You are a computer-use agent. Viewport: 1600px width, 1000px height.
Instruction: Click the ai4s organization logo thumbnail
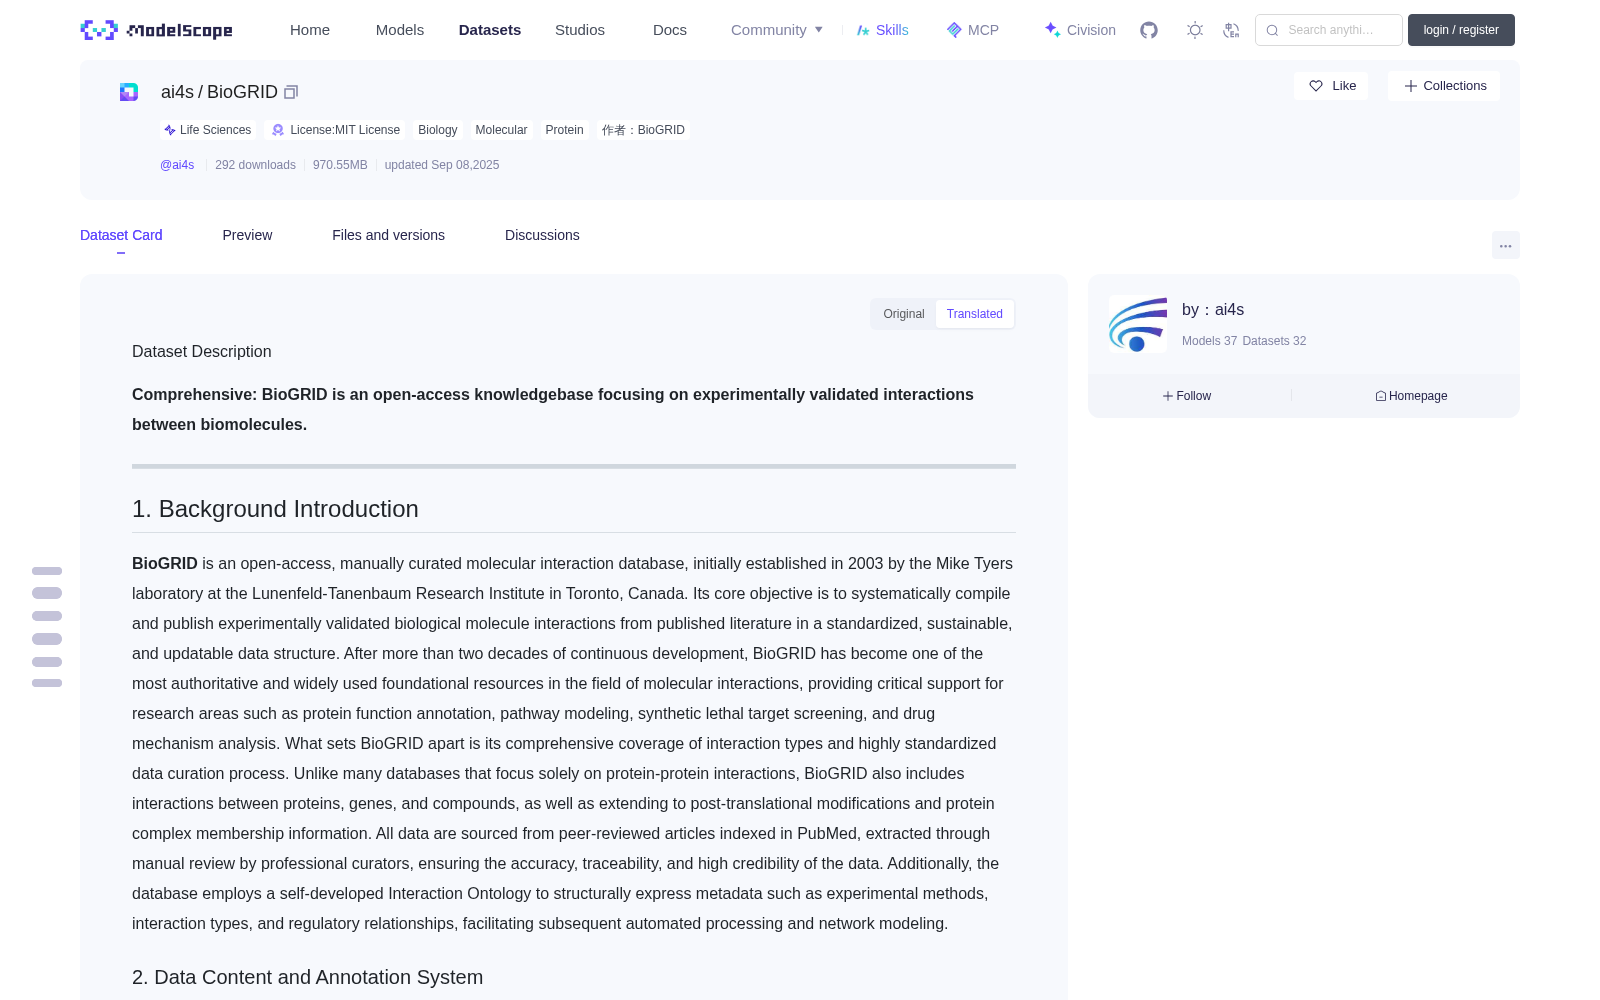tap(1138, 324)
